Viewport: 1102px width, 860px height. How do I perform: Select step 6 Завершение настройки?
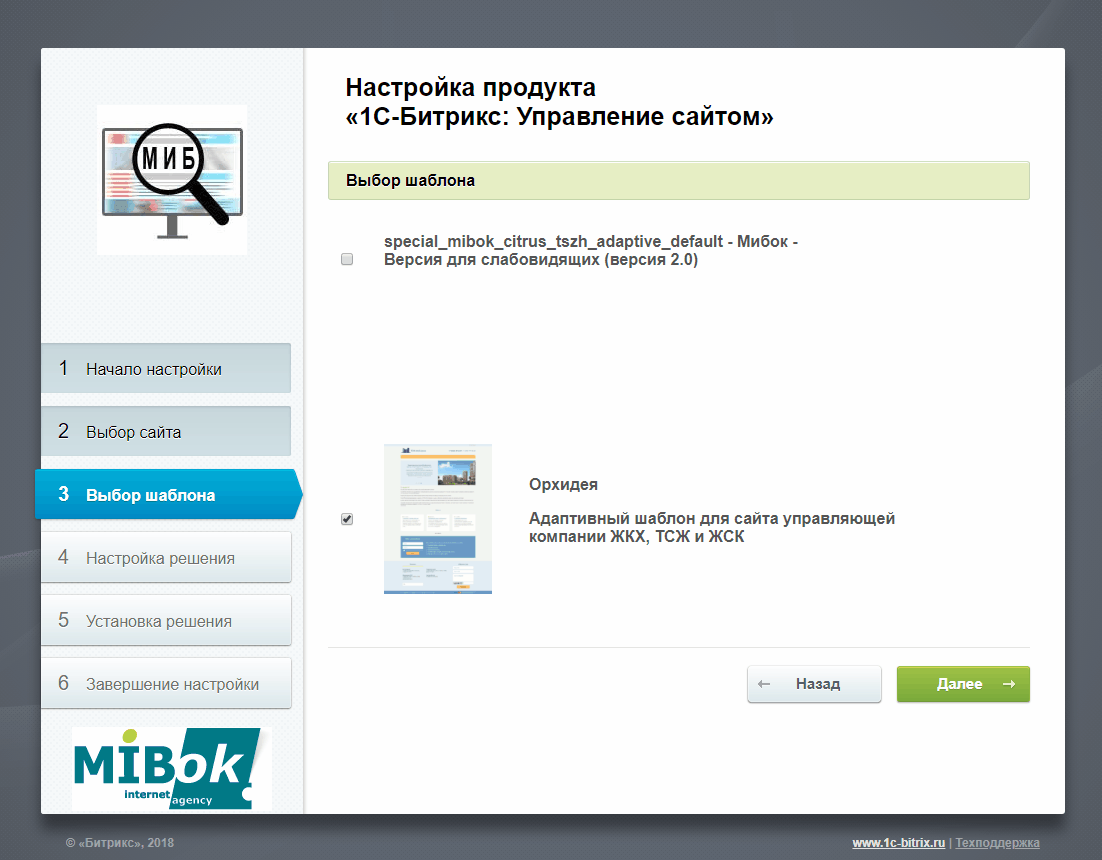click(x=166, y=683)
